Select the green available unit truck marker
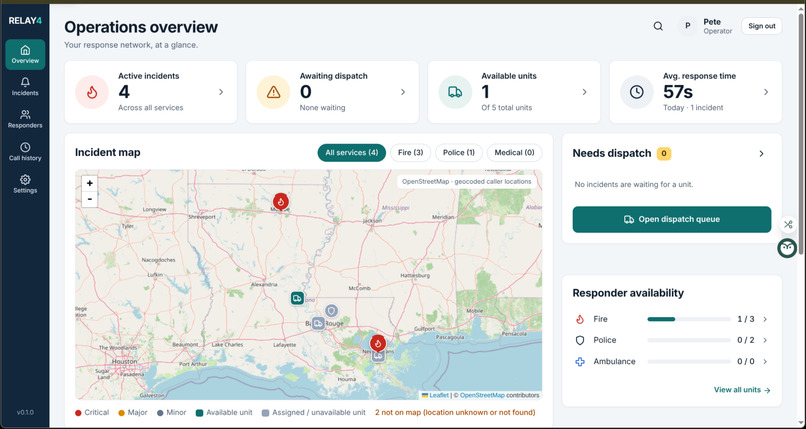The width and height of the screenshot is (806, 429). pos(297,298)
